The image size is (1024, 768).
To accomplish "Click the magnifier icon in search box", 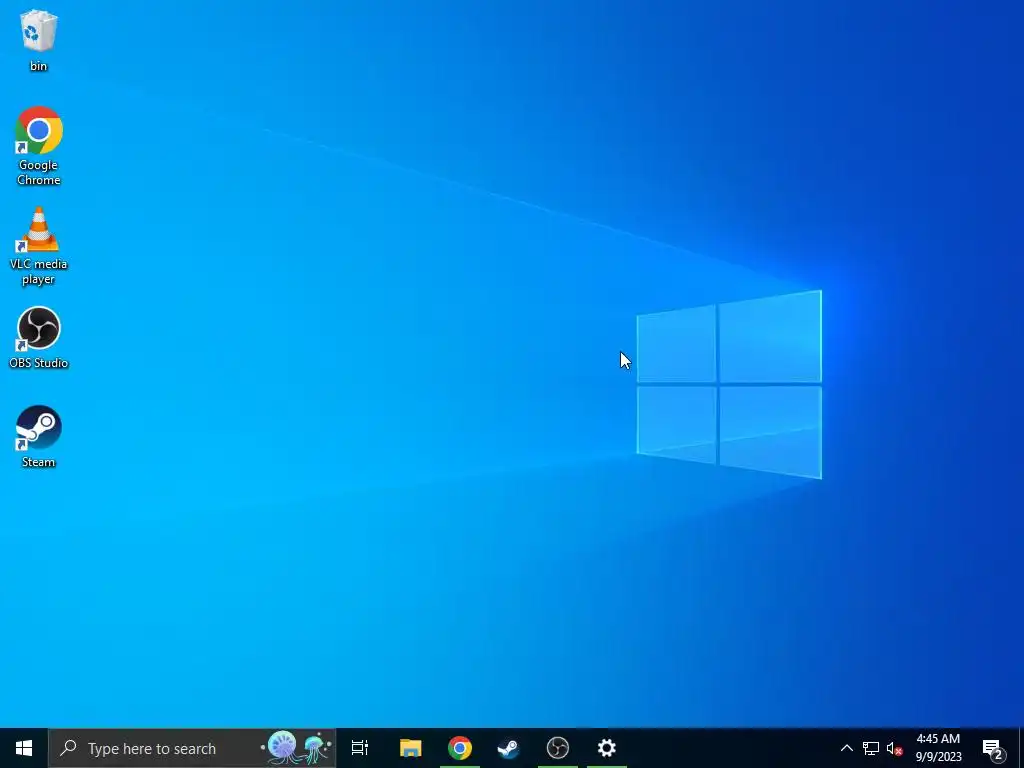I will pyautogui.click(x=68, y=748).
